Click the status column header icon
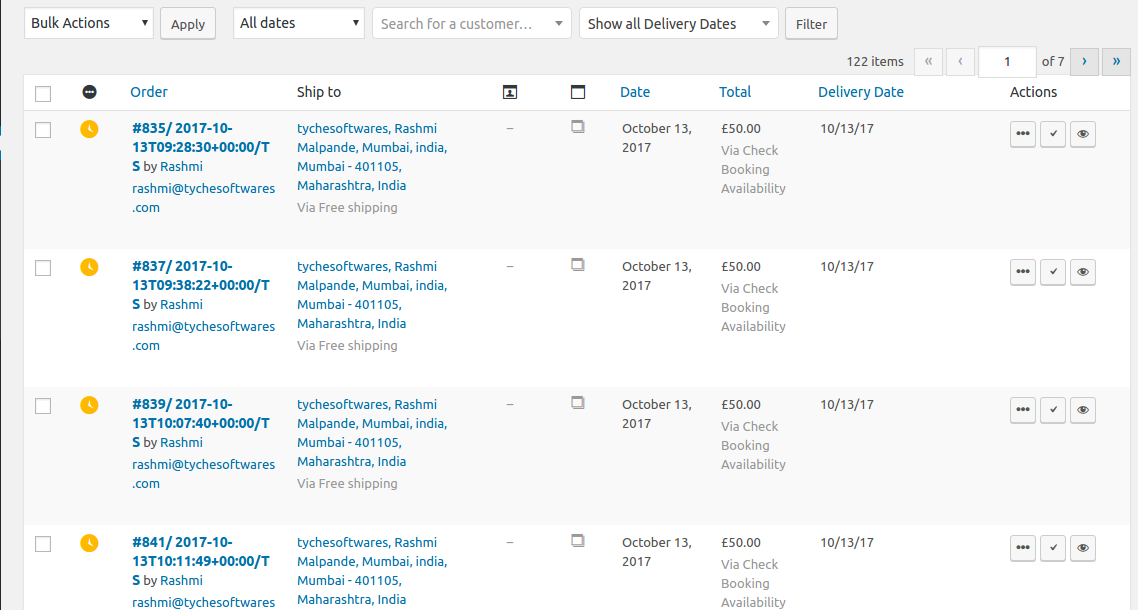Screen dimensions: 1138x610 89,92
